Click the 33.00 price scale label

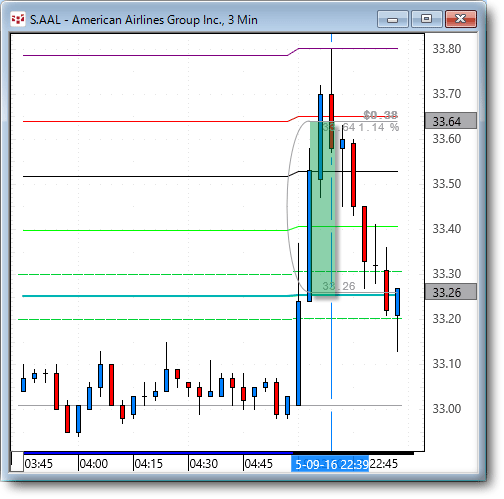point(447,409)
